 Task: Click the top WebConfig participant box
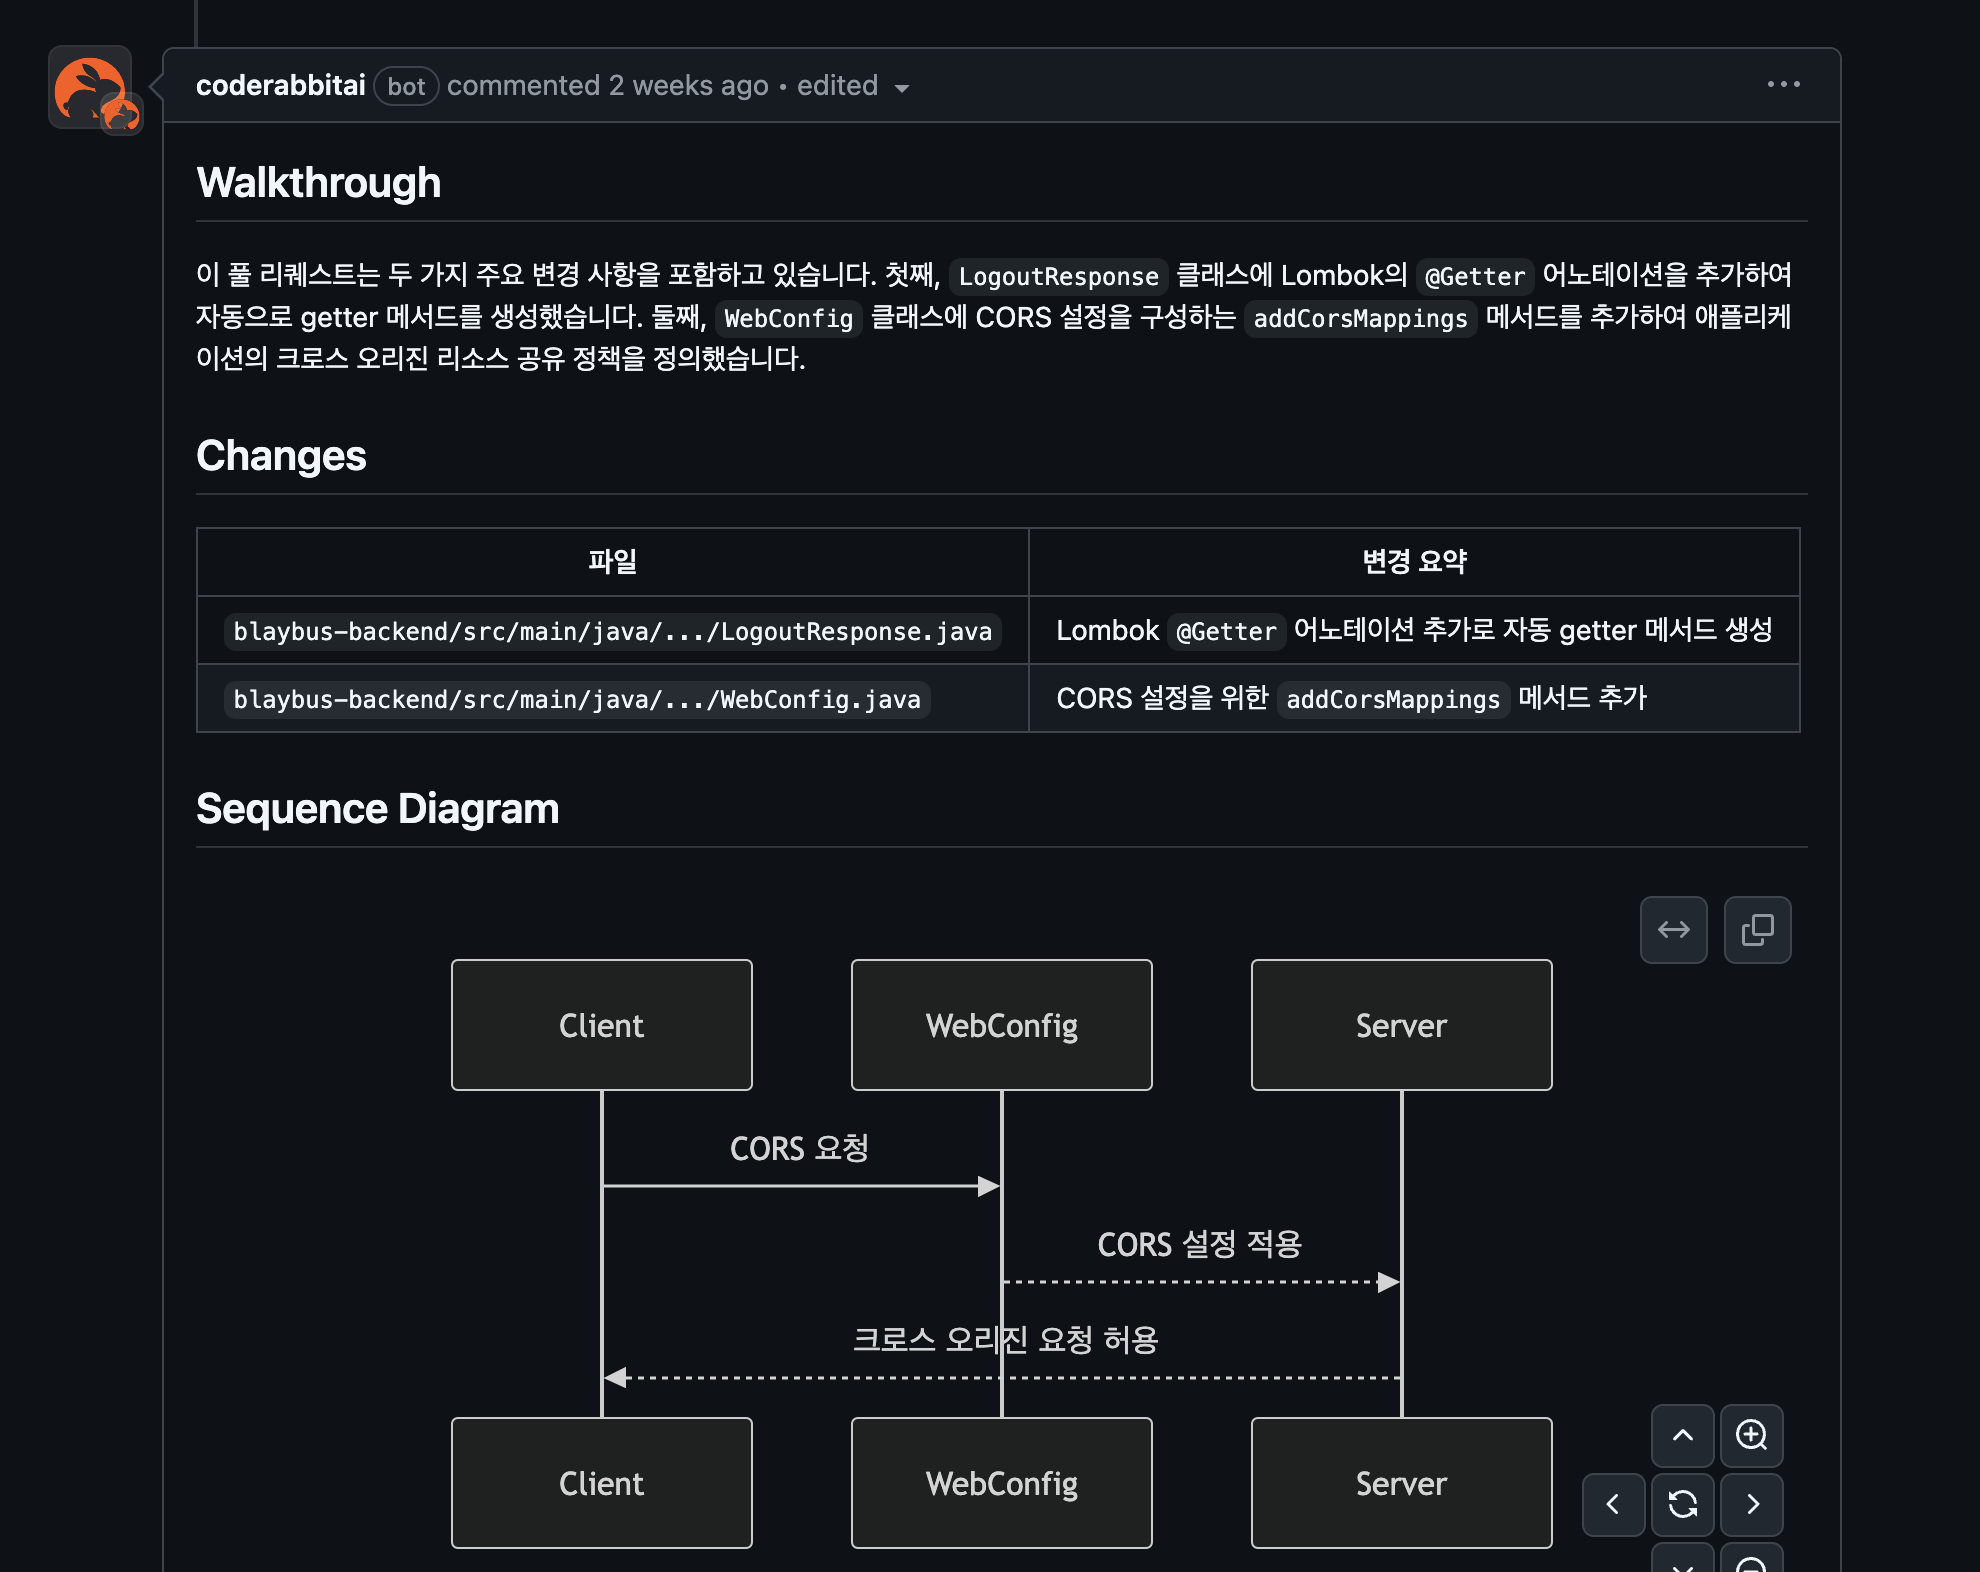coord(1001,1025)
